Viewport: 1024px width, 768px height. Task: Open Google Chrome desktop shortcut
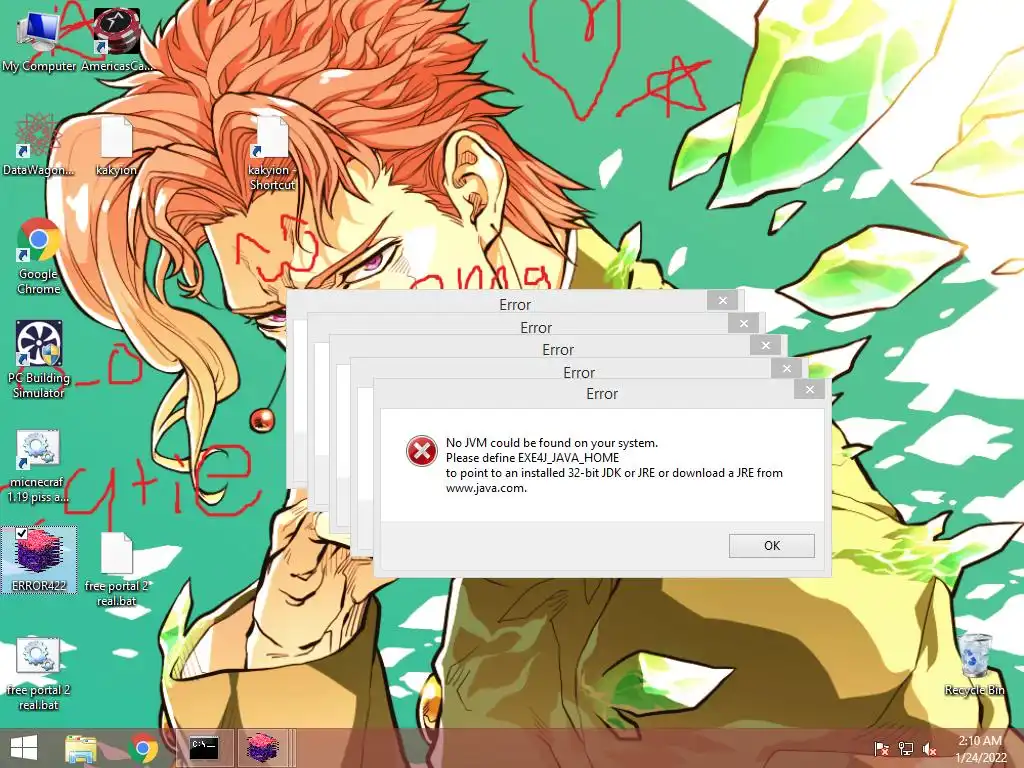point(39,256)
